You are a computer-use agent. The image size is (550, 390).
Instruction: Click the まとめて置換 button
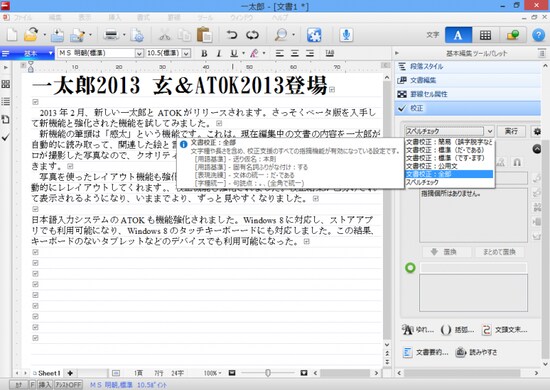coord(499,252)
